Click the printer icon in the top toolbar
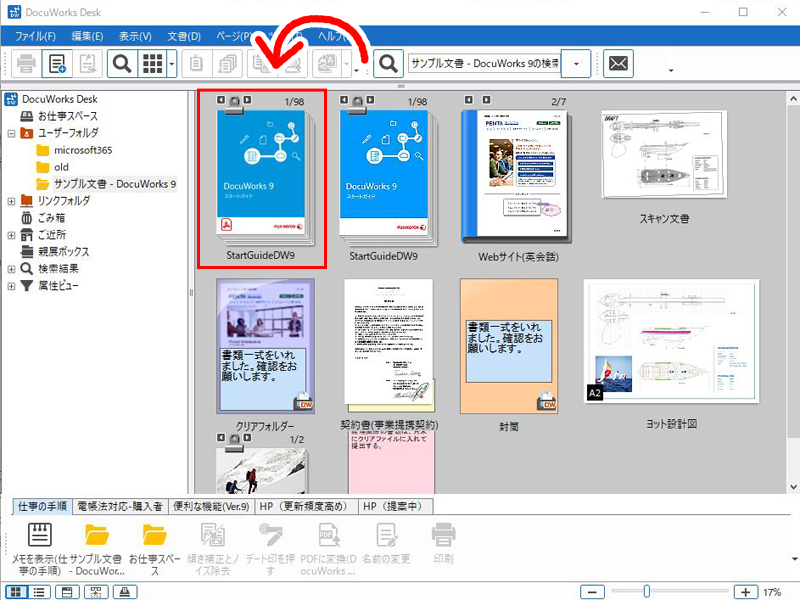 coord(26,64)
